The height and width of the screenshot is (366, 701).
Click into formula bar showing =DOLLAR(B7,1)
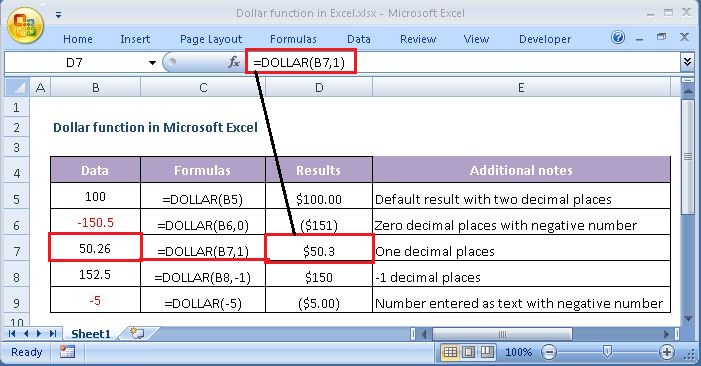(x=463, y=63)
